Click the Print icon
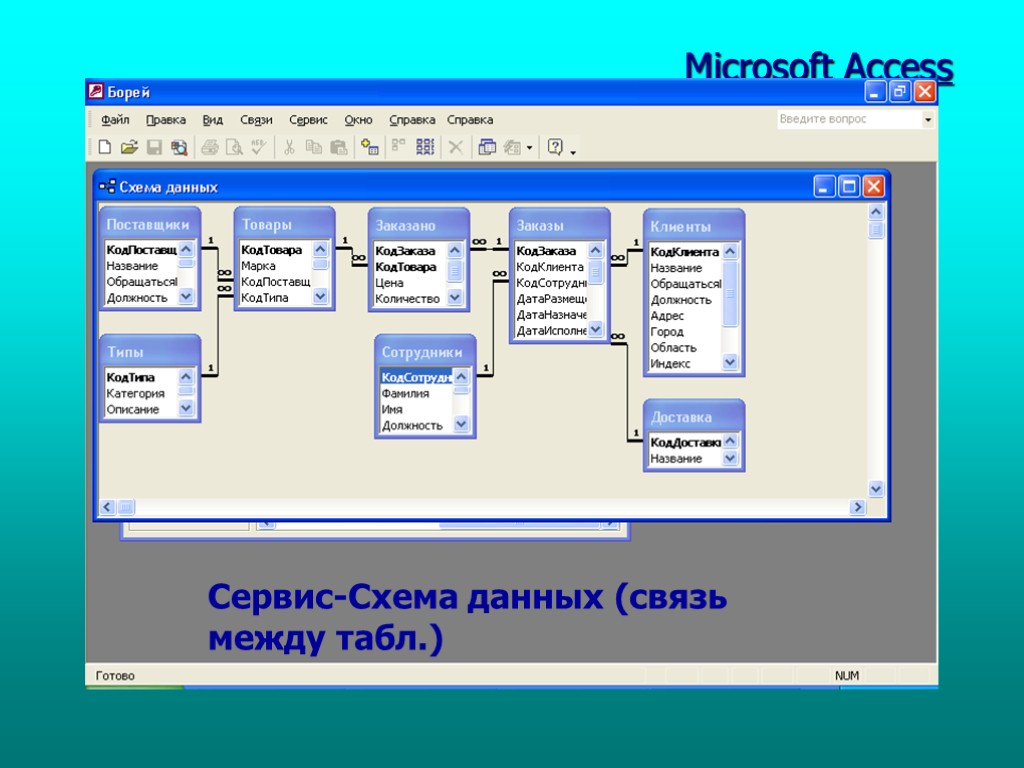The image size is (1024, 768). 210,148
